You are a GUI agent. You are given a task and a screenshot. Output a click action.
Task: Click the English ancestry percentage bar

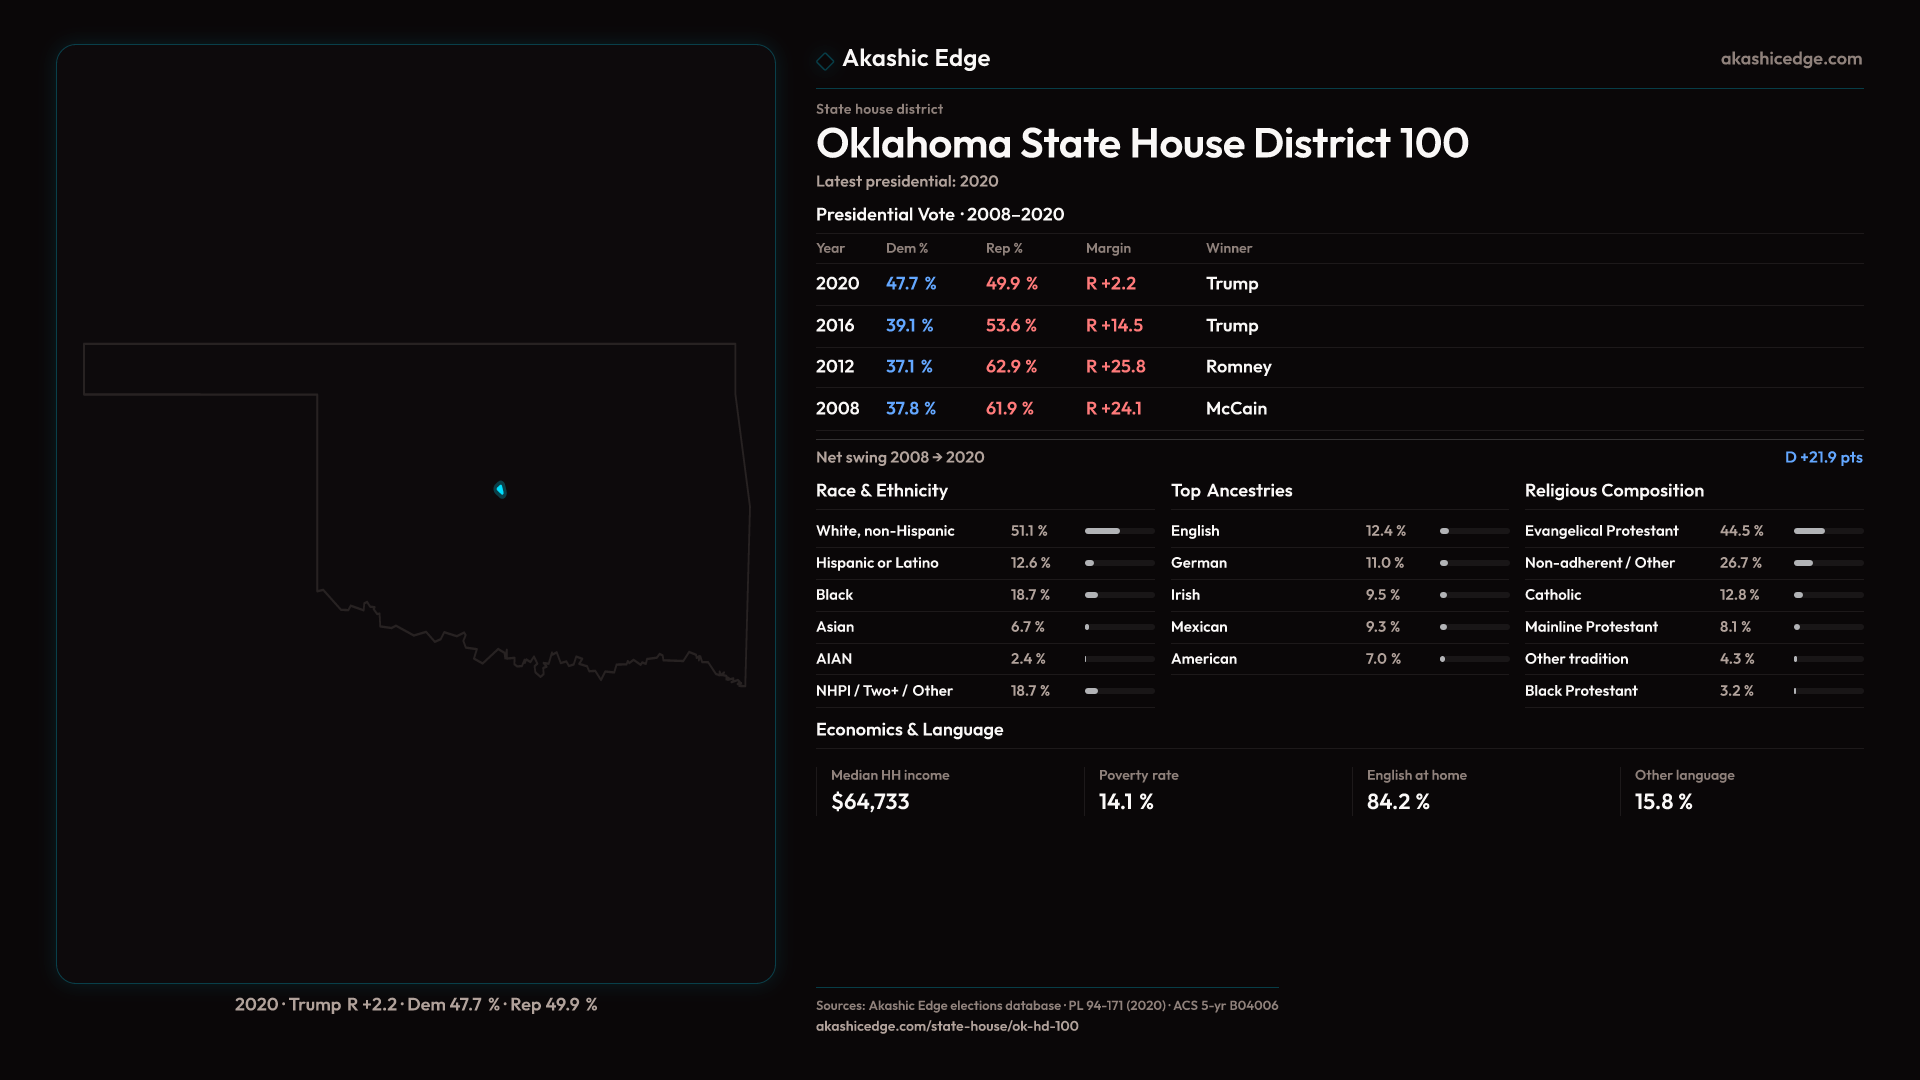point(1473,531)
